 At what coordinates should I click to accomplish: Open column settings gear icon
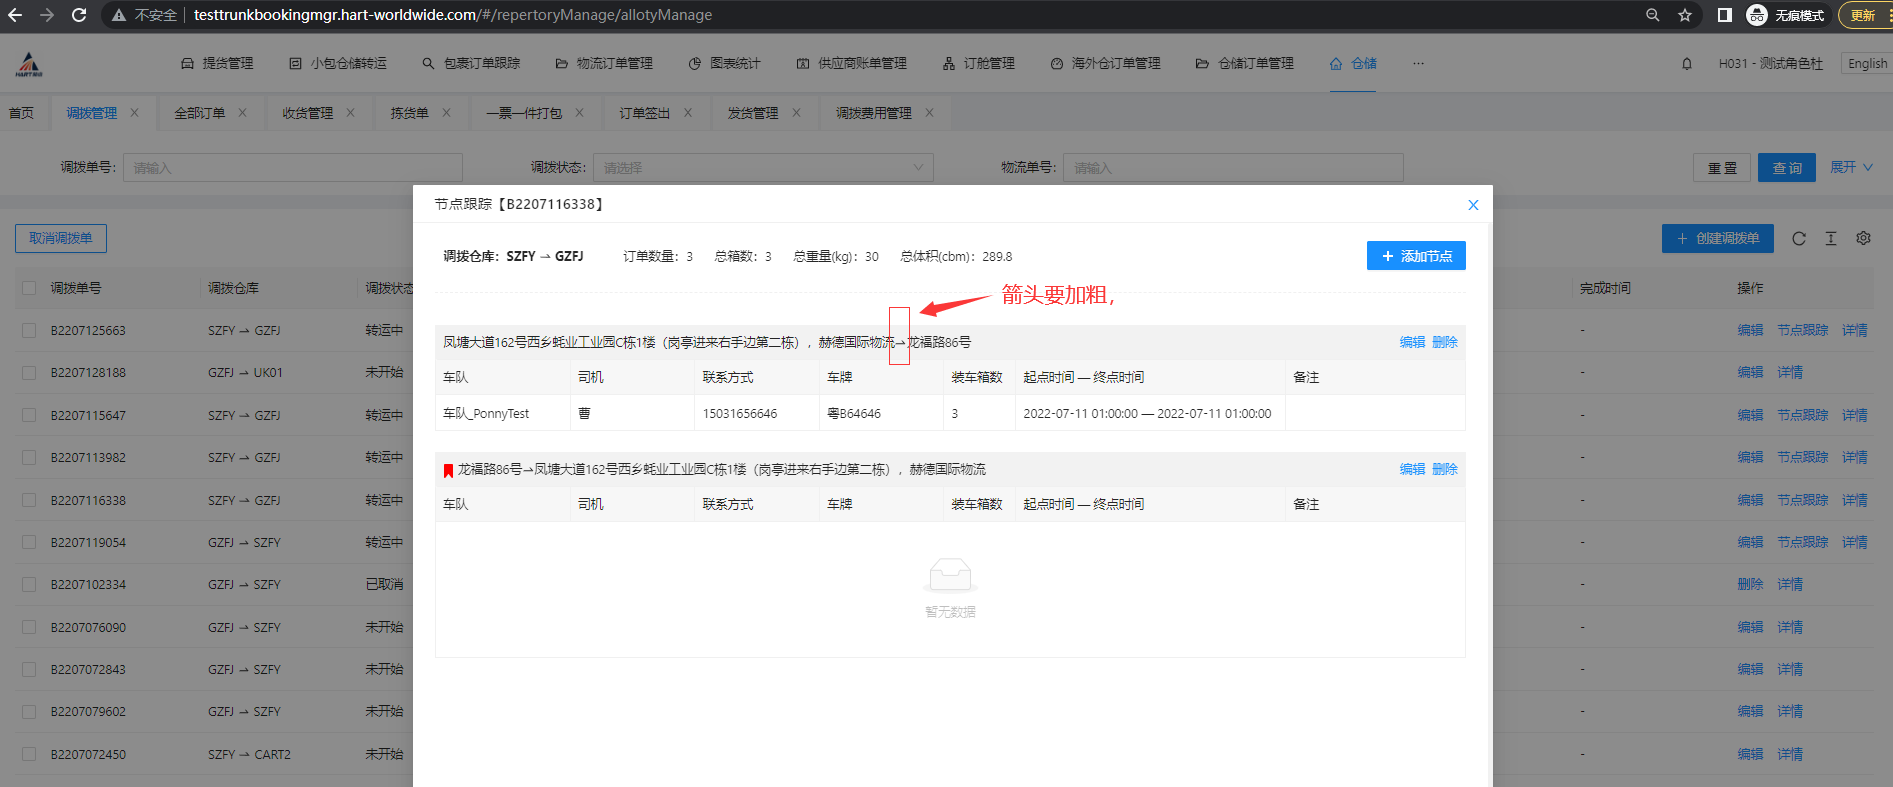(1863, 239)
